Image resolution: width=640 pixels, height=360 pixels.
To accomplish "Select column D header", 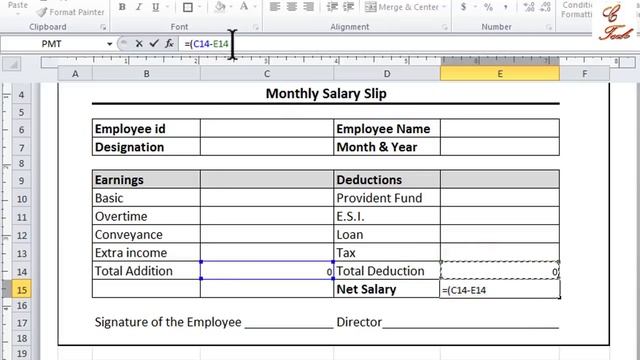I will click(387, 74).
